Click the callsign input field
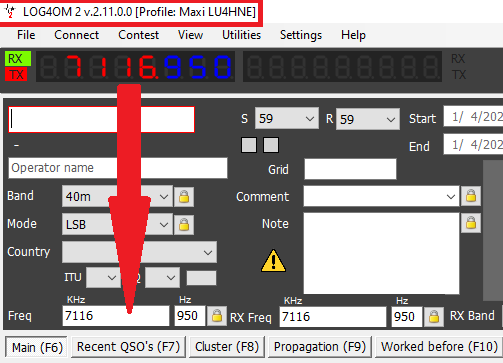The height and width of the screenshot is (363, 503). [x=101, y=119]
